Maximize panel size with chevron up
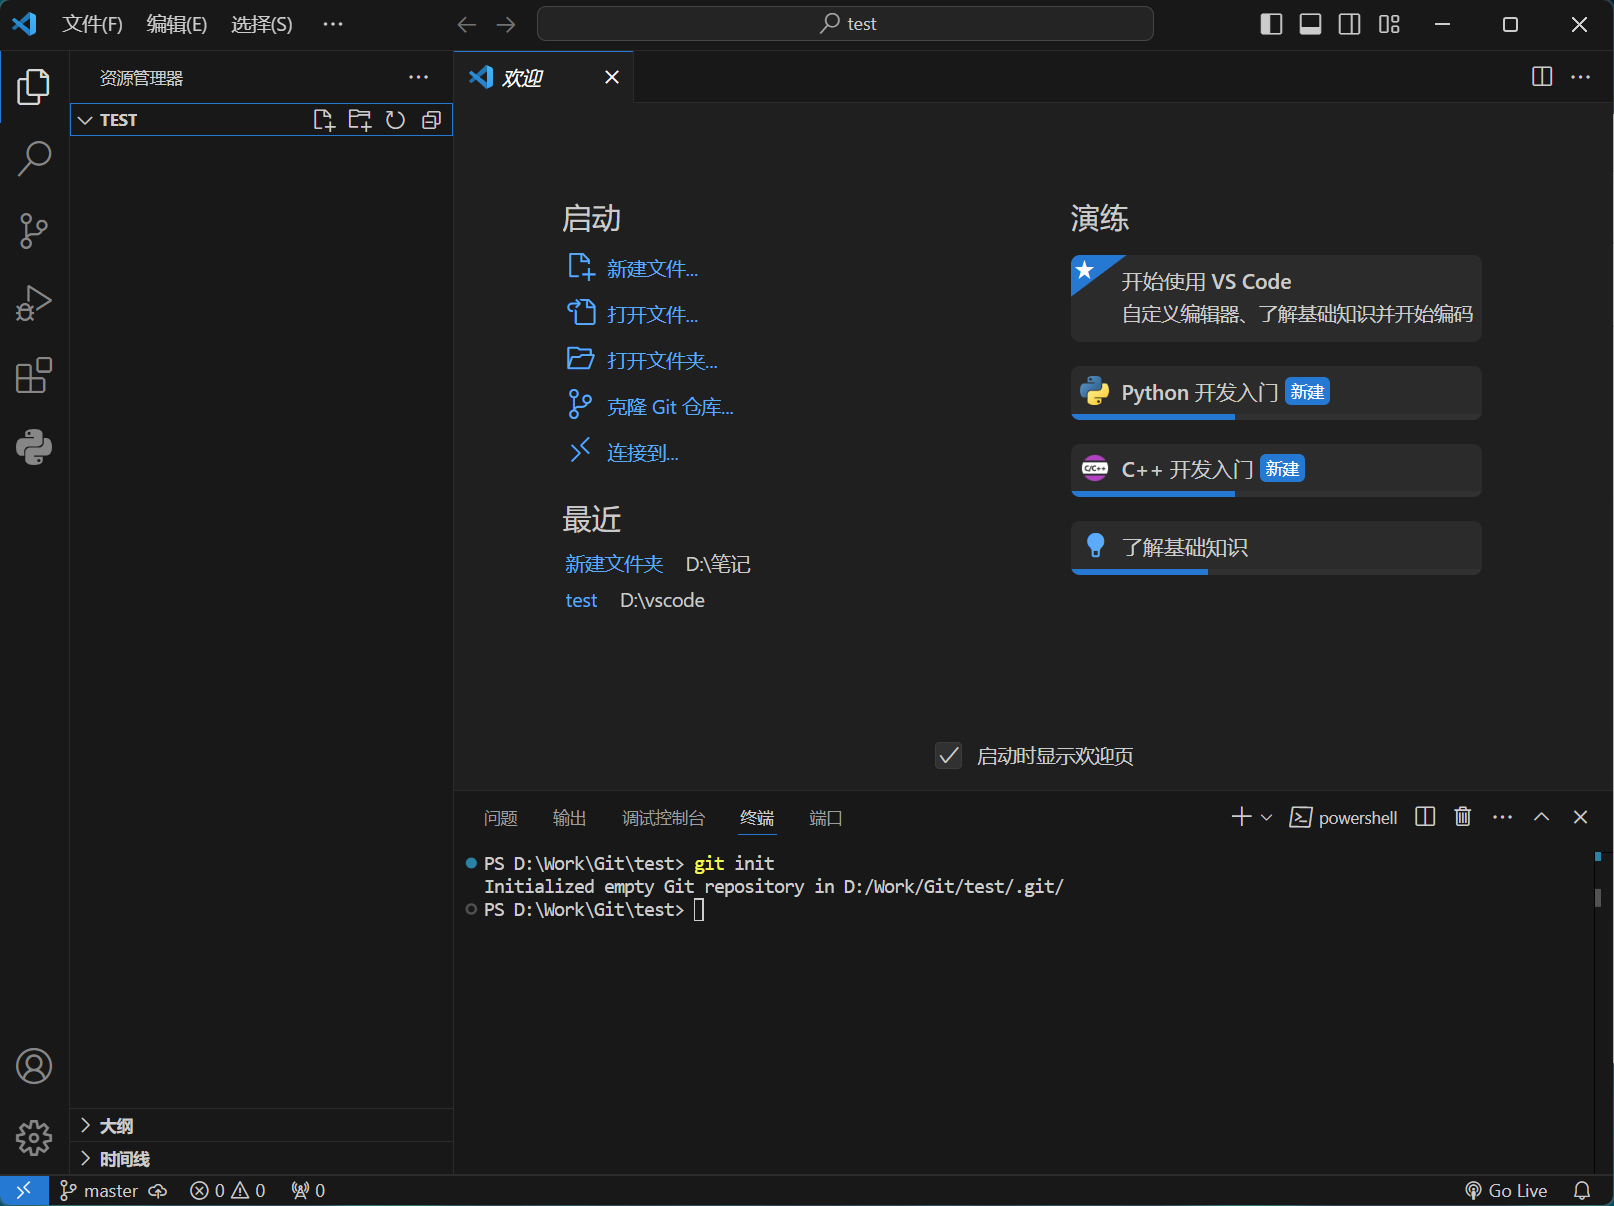 (1541, 817)
